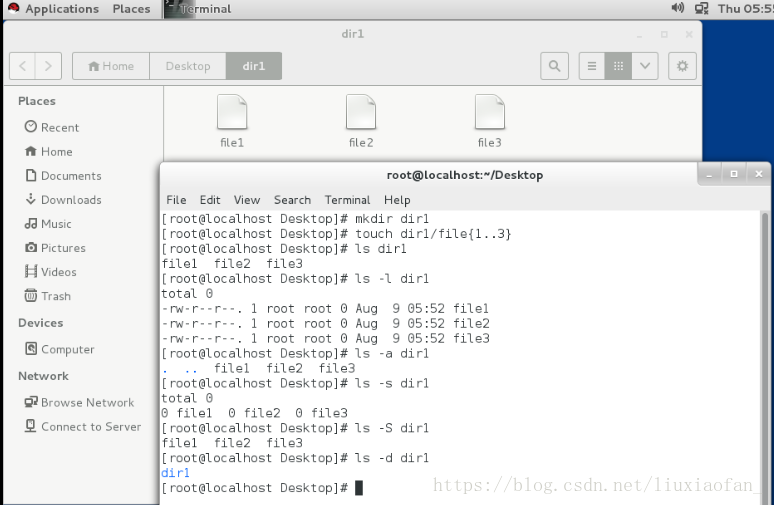This screenshot has height=505, width=774.
Task: Open Documents in sidebar
Action: point(63,176)
